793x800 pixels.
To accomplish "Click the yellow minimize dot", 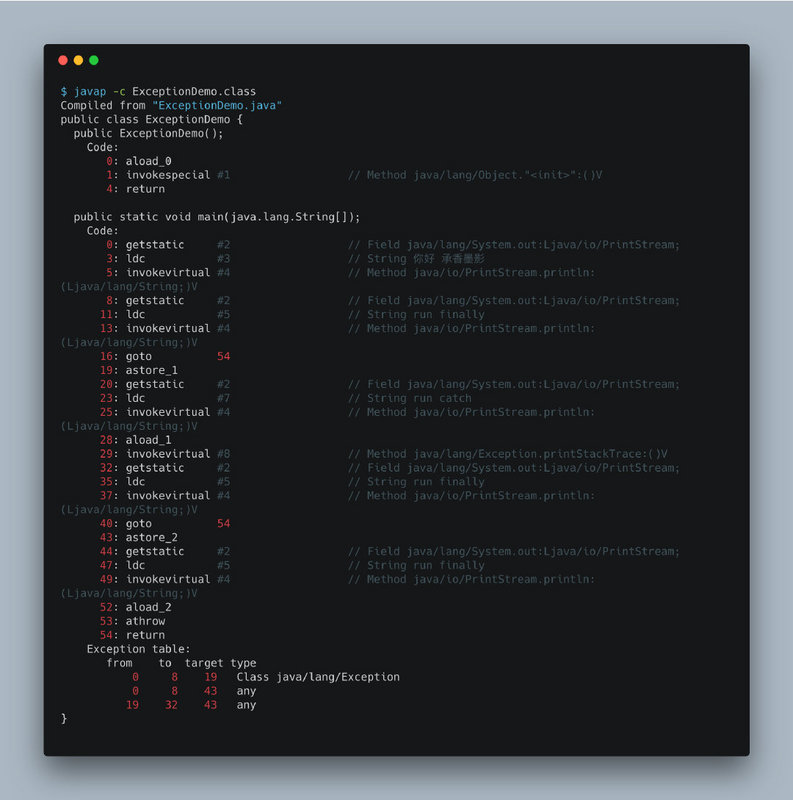I will (79, 60).
